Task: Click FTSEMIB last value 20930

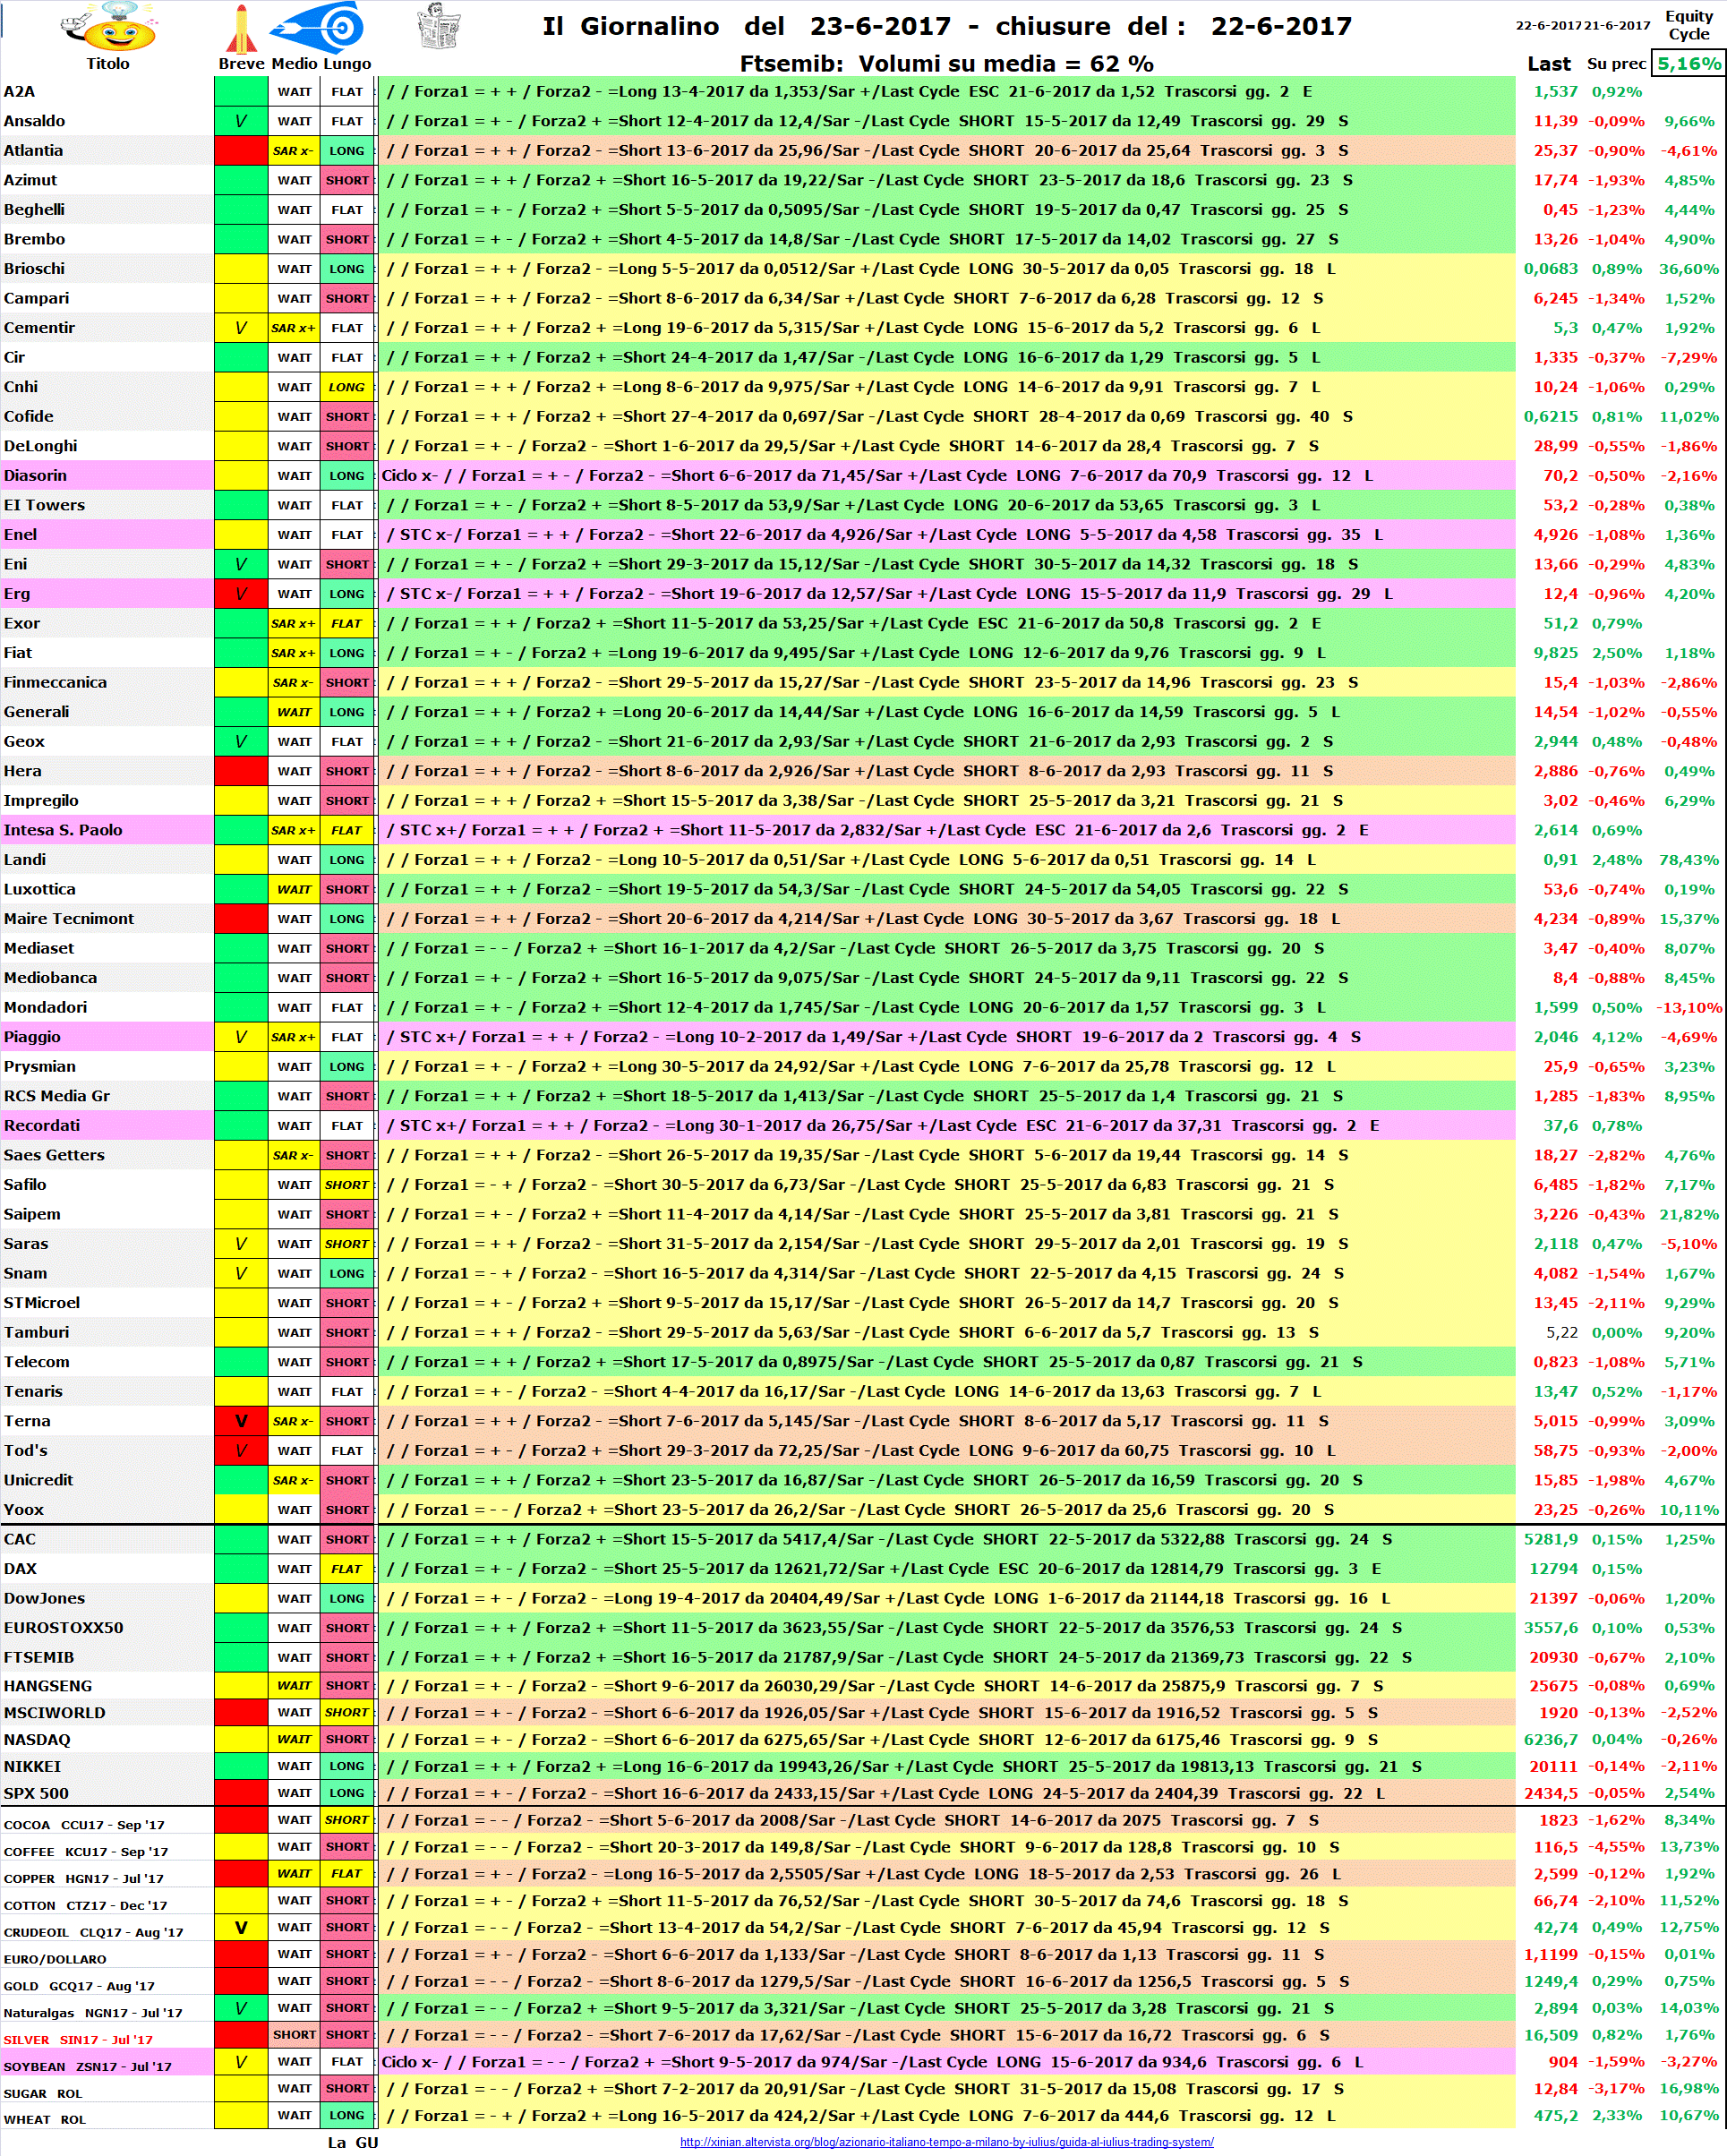Action: [1554, 1657]
